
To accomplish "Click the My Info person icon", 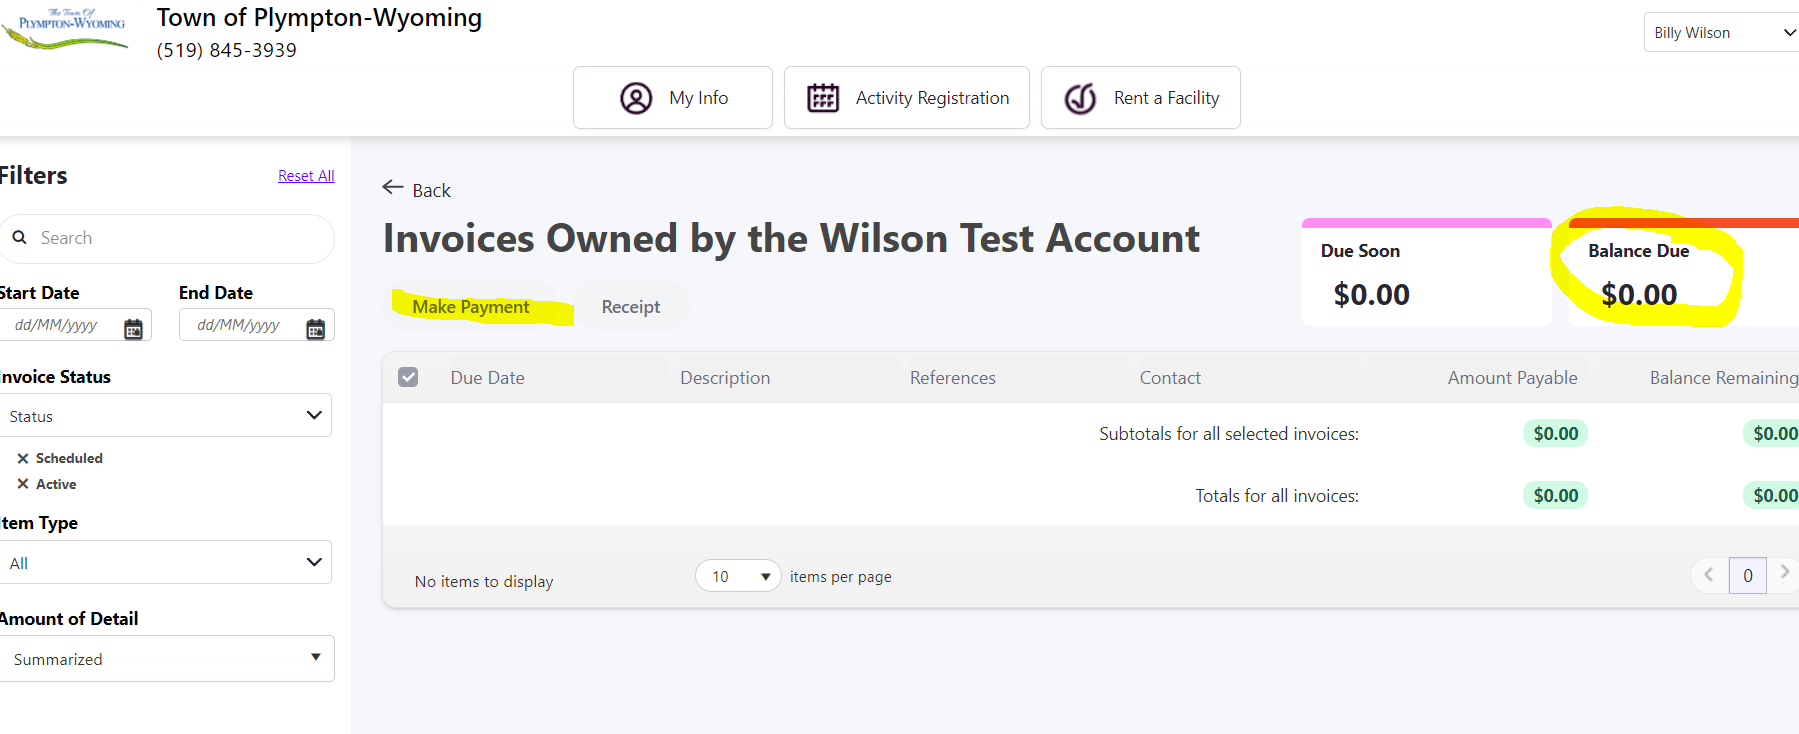I will [636, 98].
